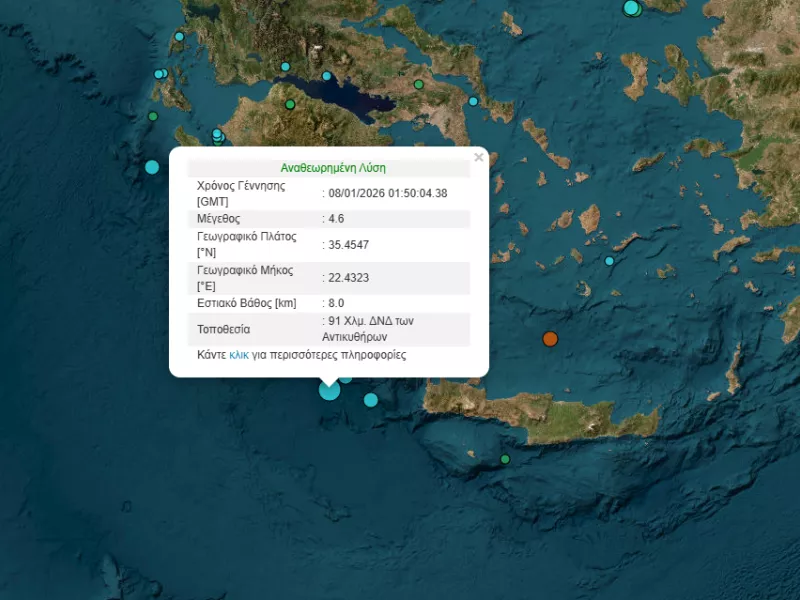800x600 pixels.
Task: Click the Αναθεωρημένη Λύση popup header
Action: (333, 168)
